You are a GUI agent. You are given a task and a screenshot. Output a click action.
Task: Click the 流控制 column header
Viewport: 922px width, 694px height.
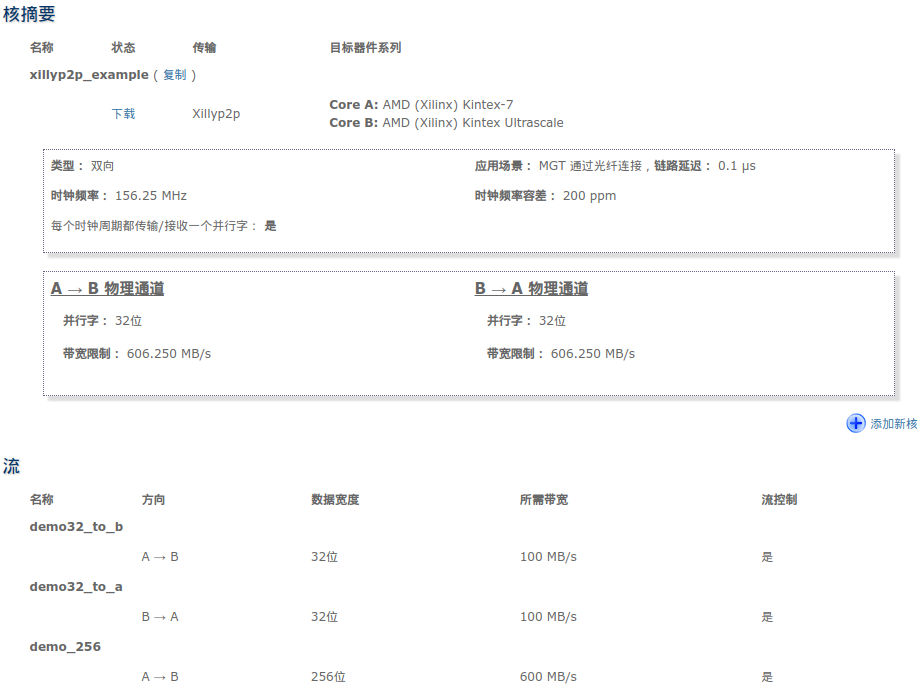click(779, 499)
